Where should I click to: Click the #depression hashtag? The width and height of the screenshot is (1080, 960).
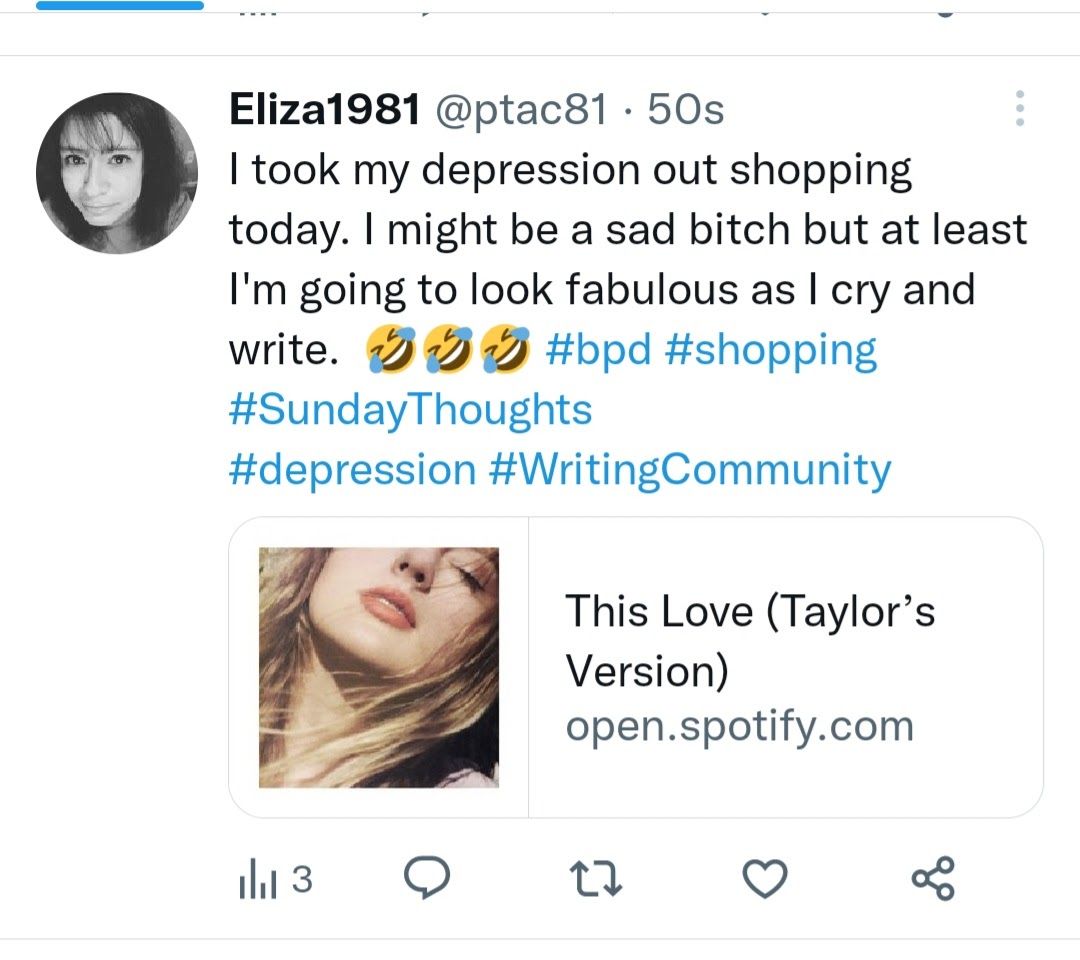[352, 469]
